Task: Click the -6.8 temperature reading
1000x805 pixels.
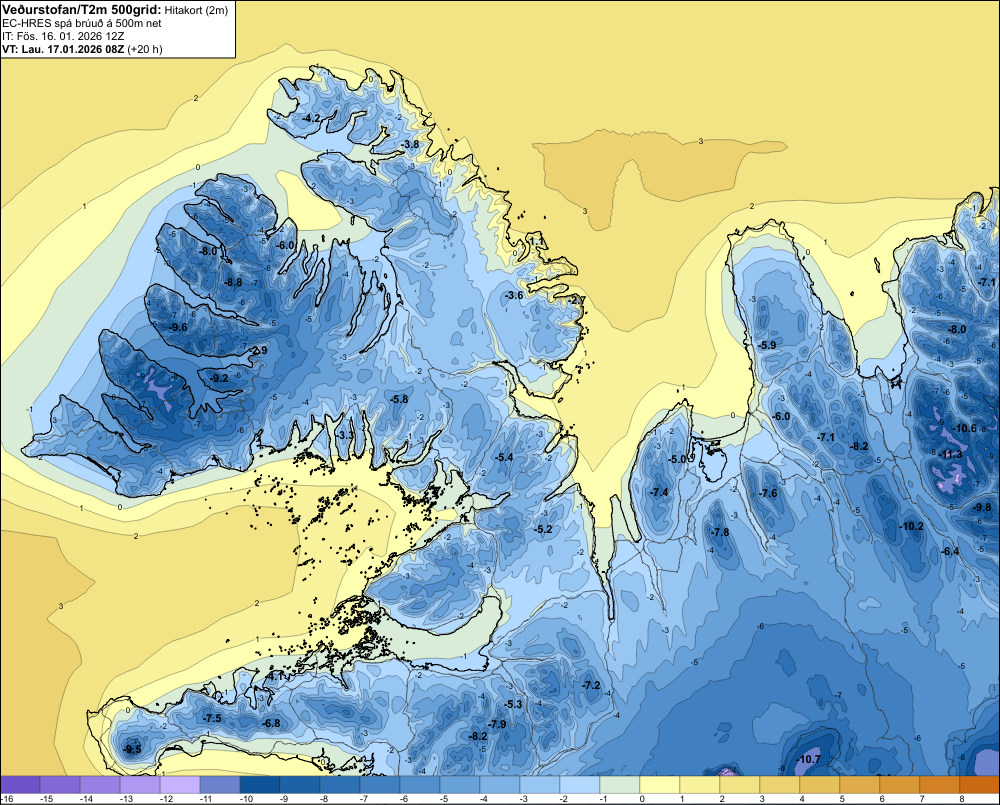Action: pos(271,724)
